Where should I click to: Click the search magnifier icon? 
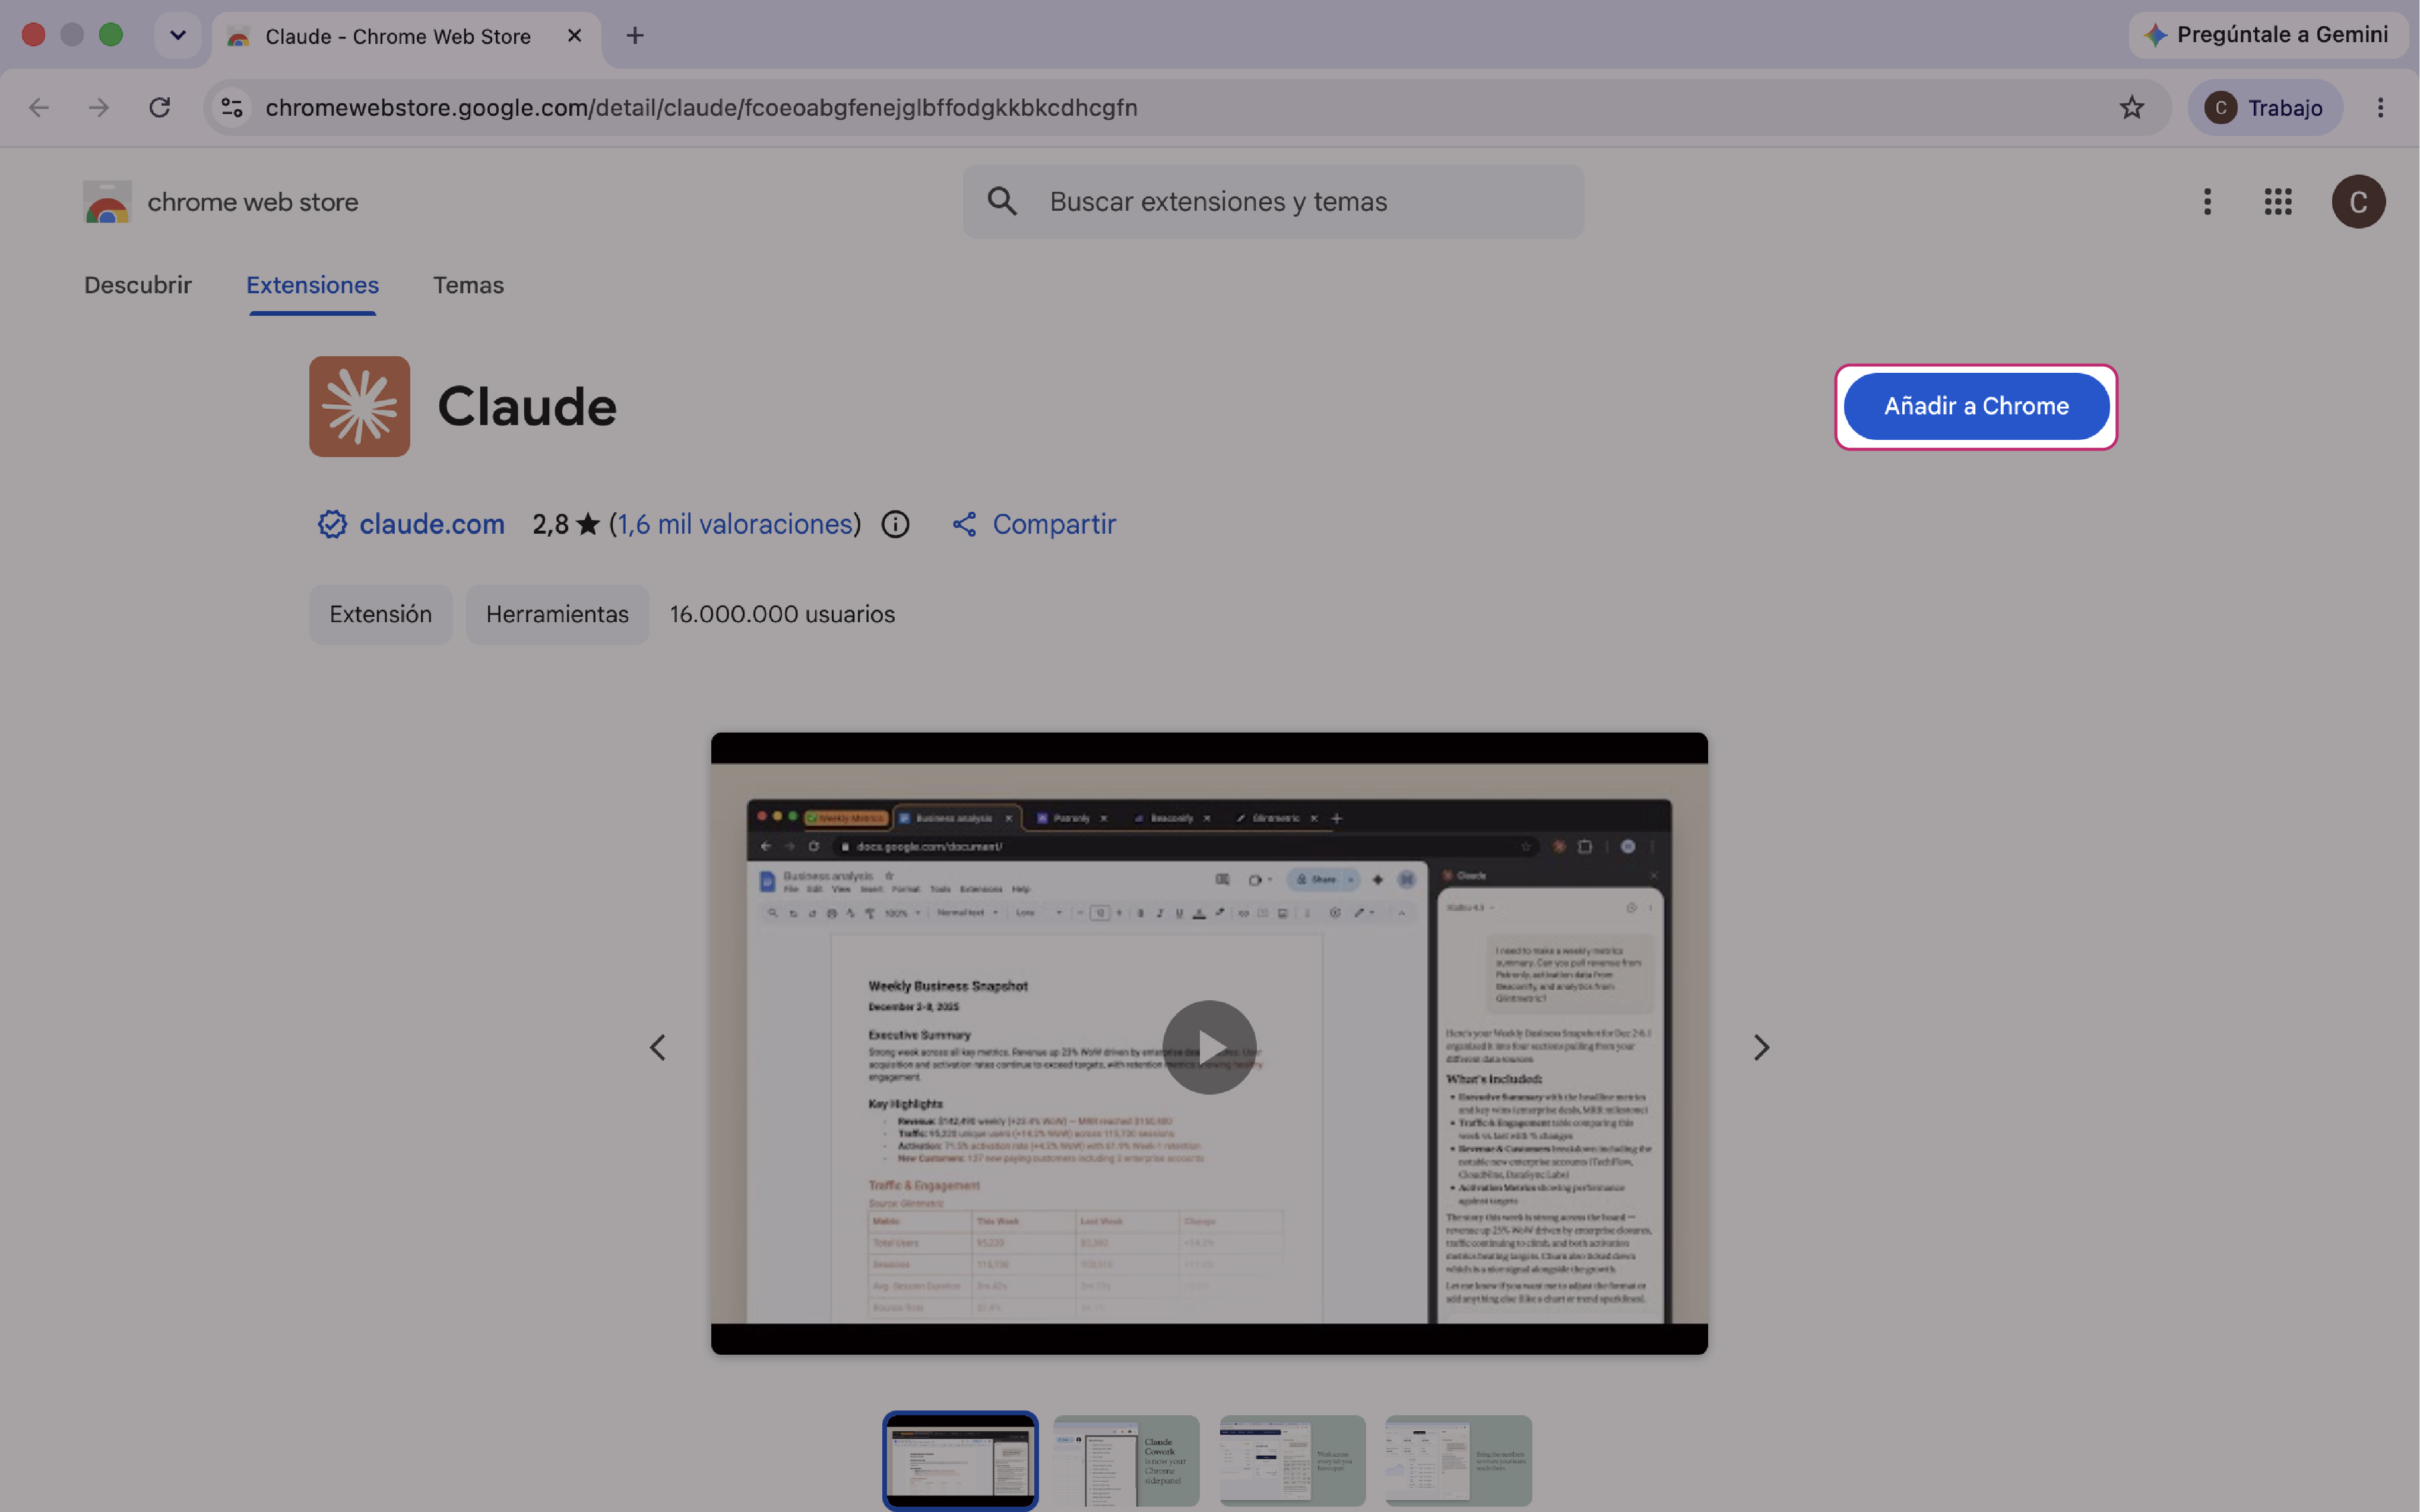coord(1002,201)
